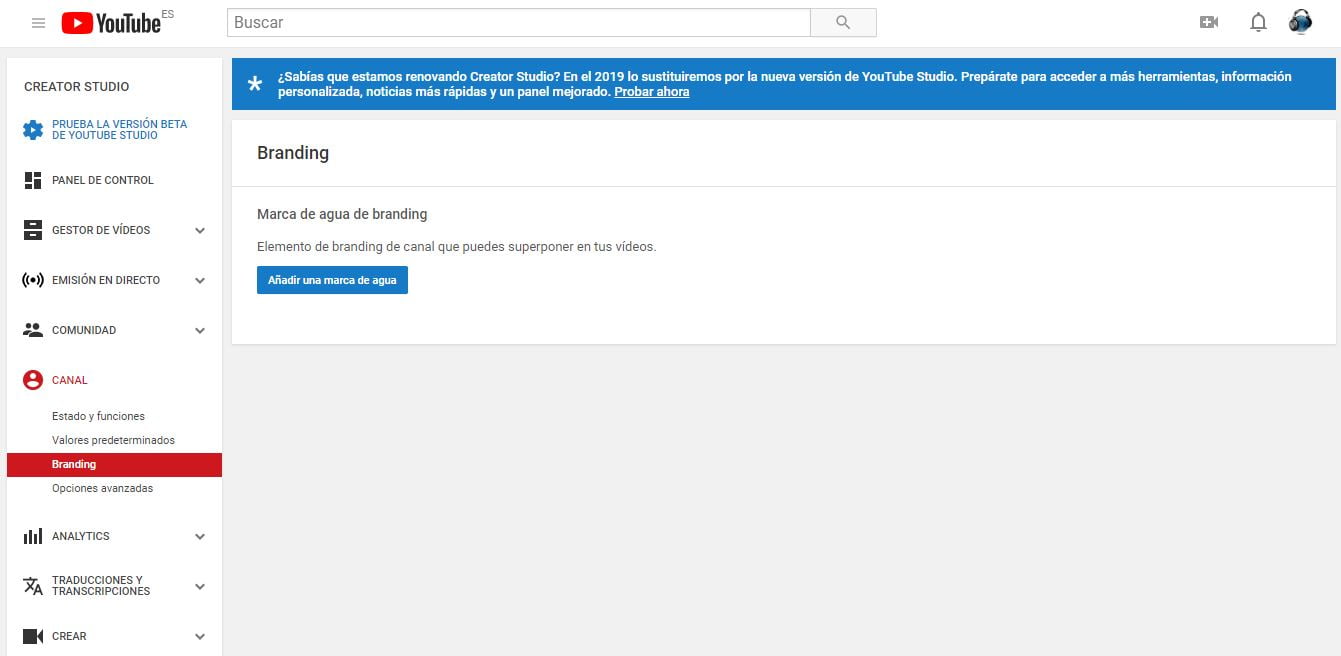Expand the Analytics section
Image resolution: width=1341 pixels, height=656 pixels.
[x=200, y=536]
